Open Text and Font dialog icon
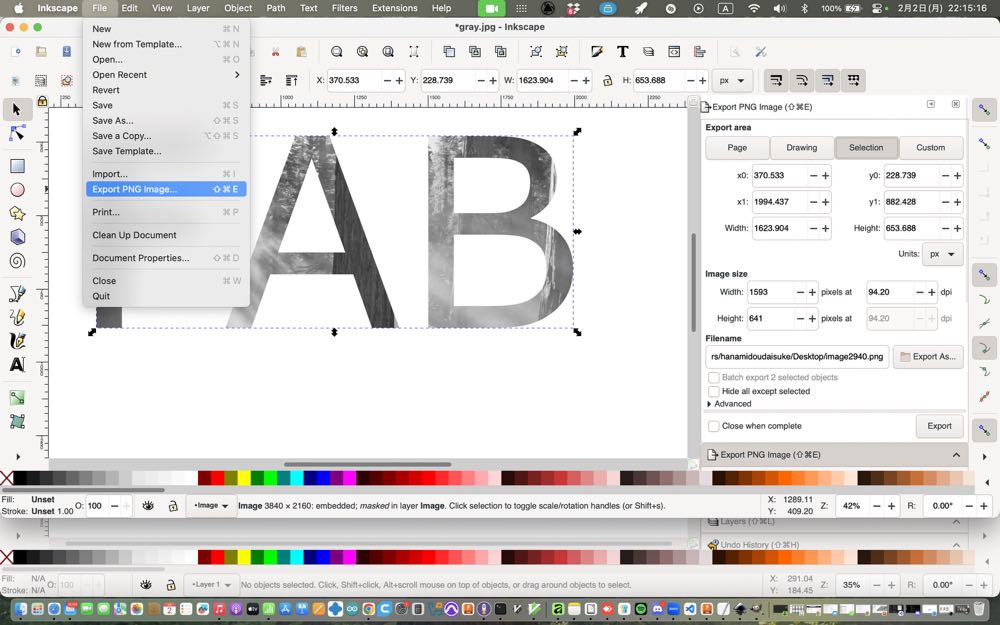1000x625 pixels. click(x=622, y=52)
